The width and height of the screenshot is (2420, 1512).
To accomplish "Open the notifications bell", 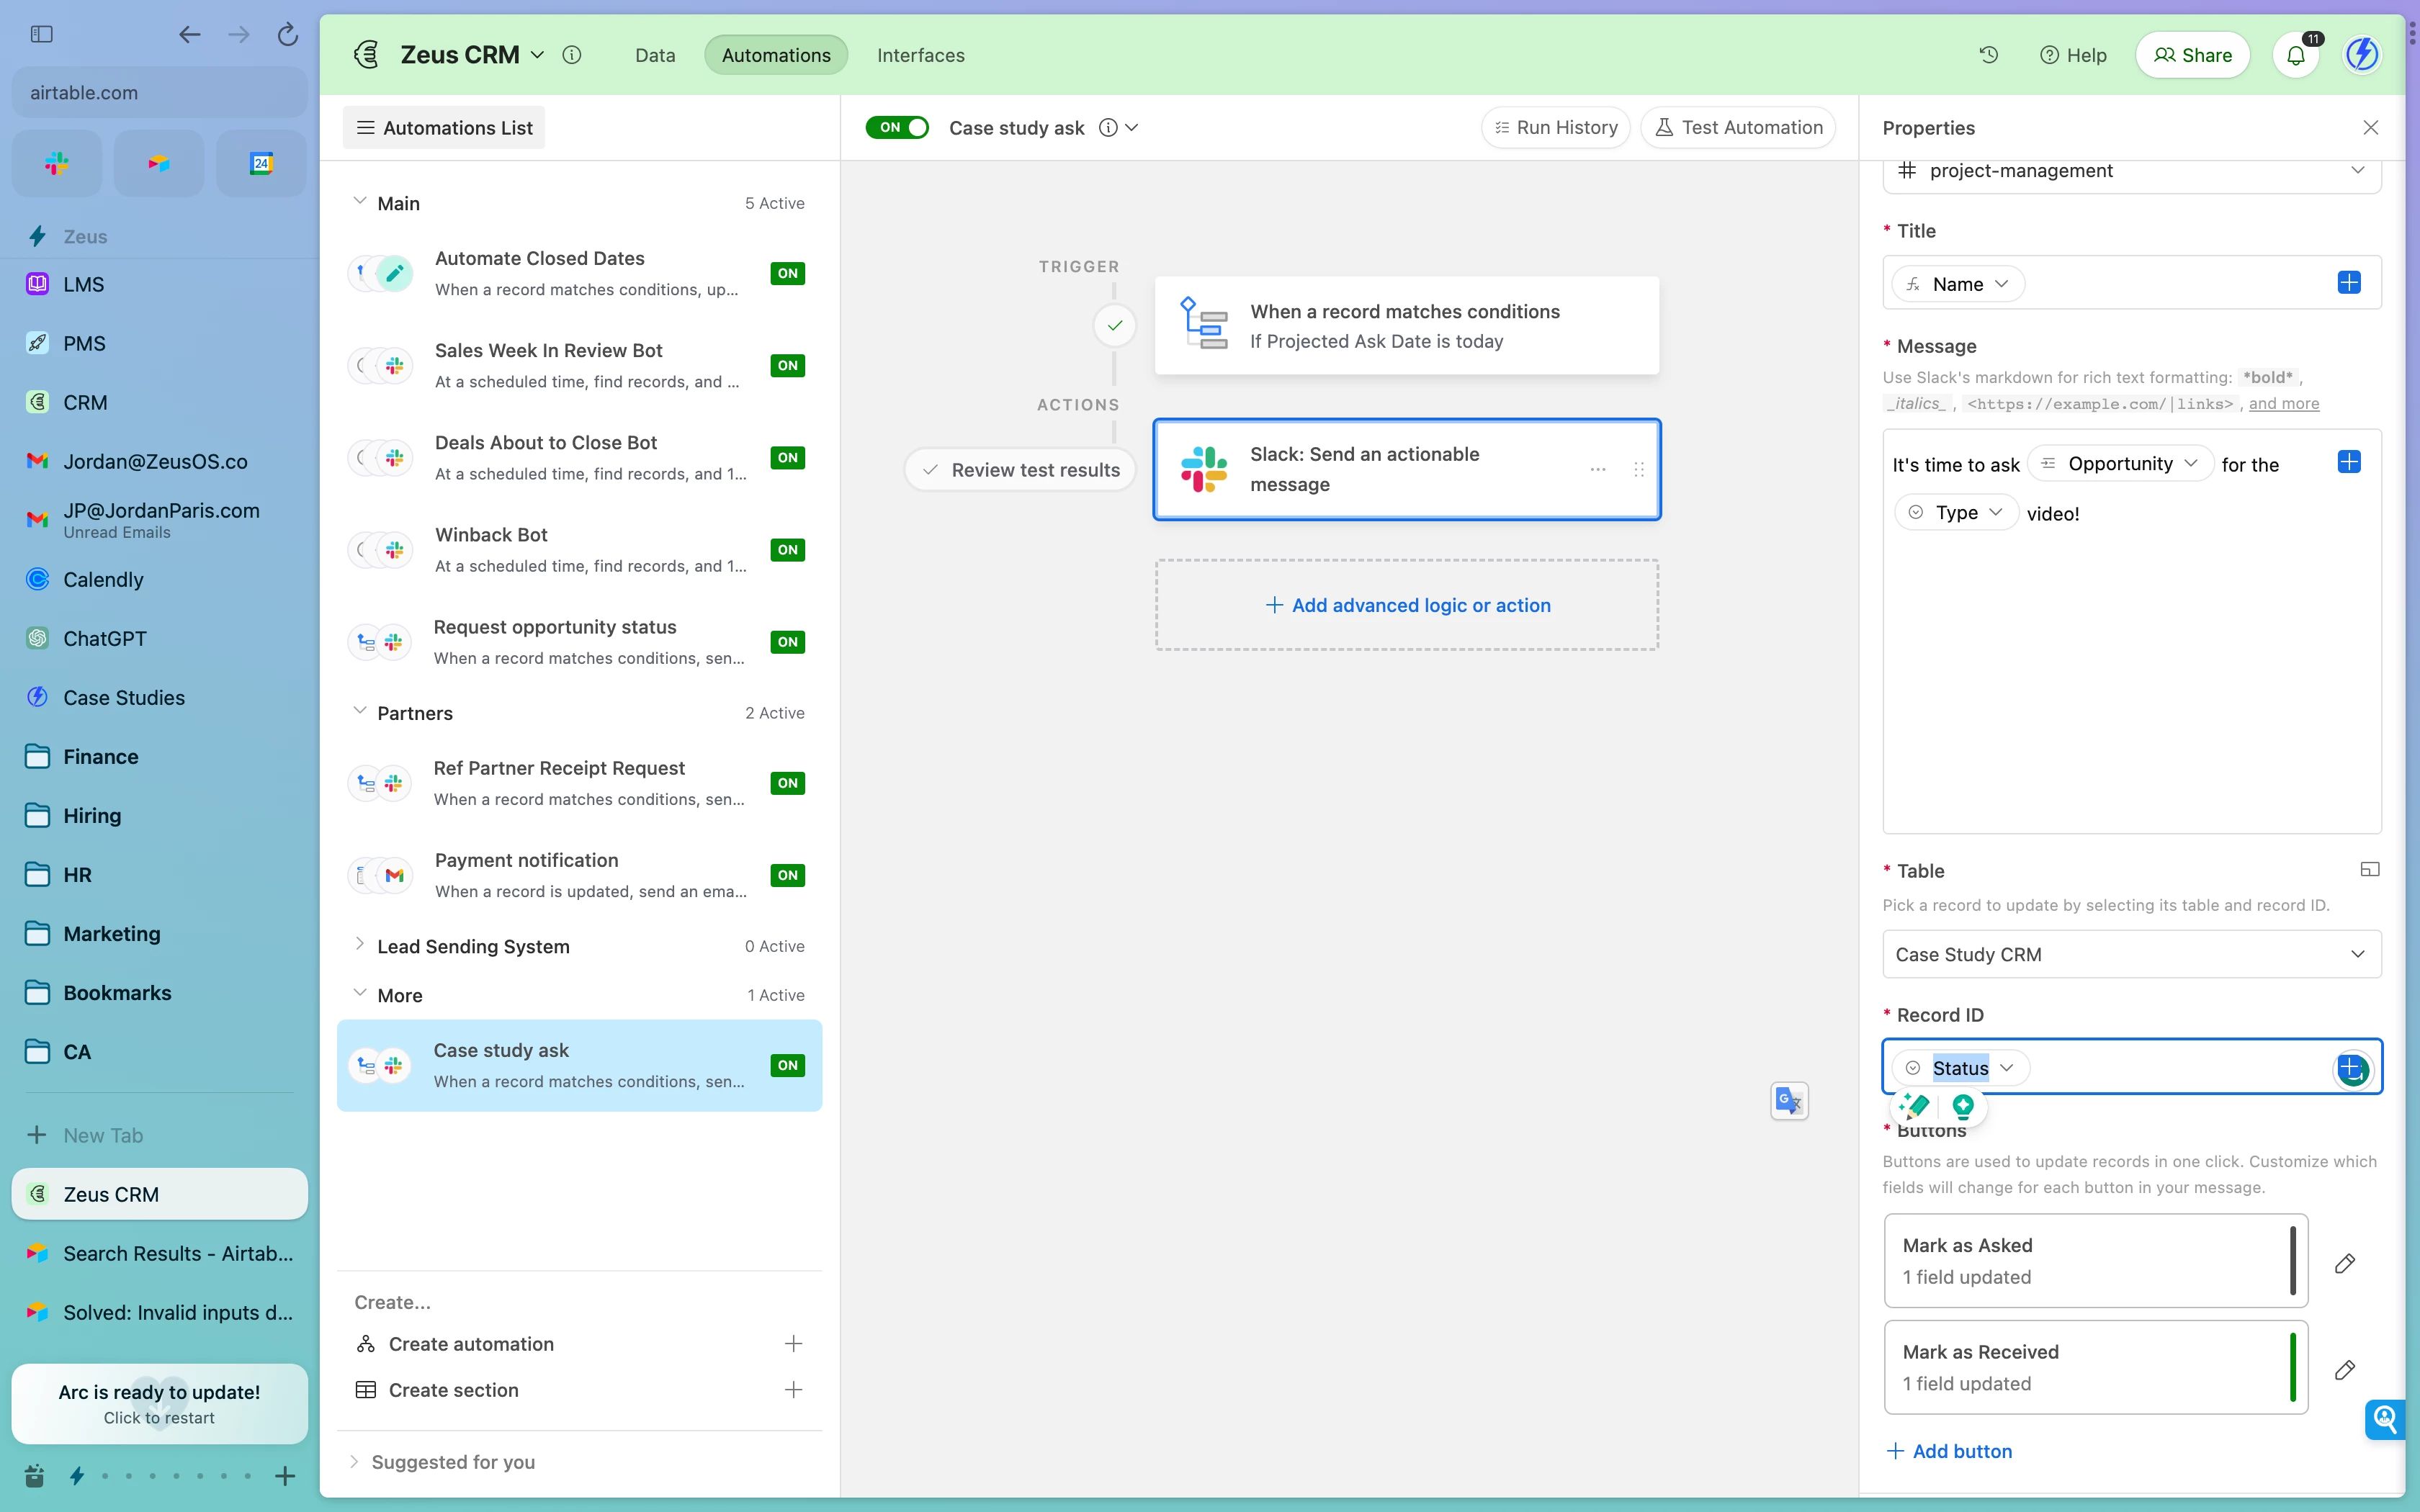I will (x=2295, y=55).
